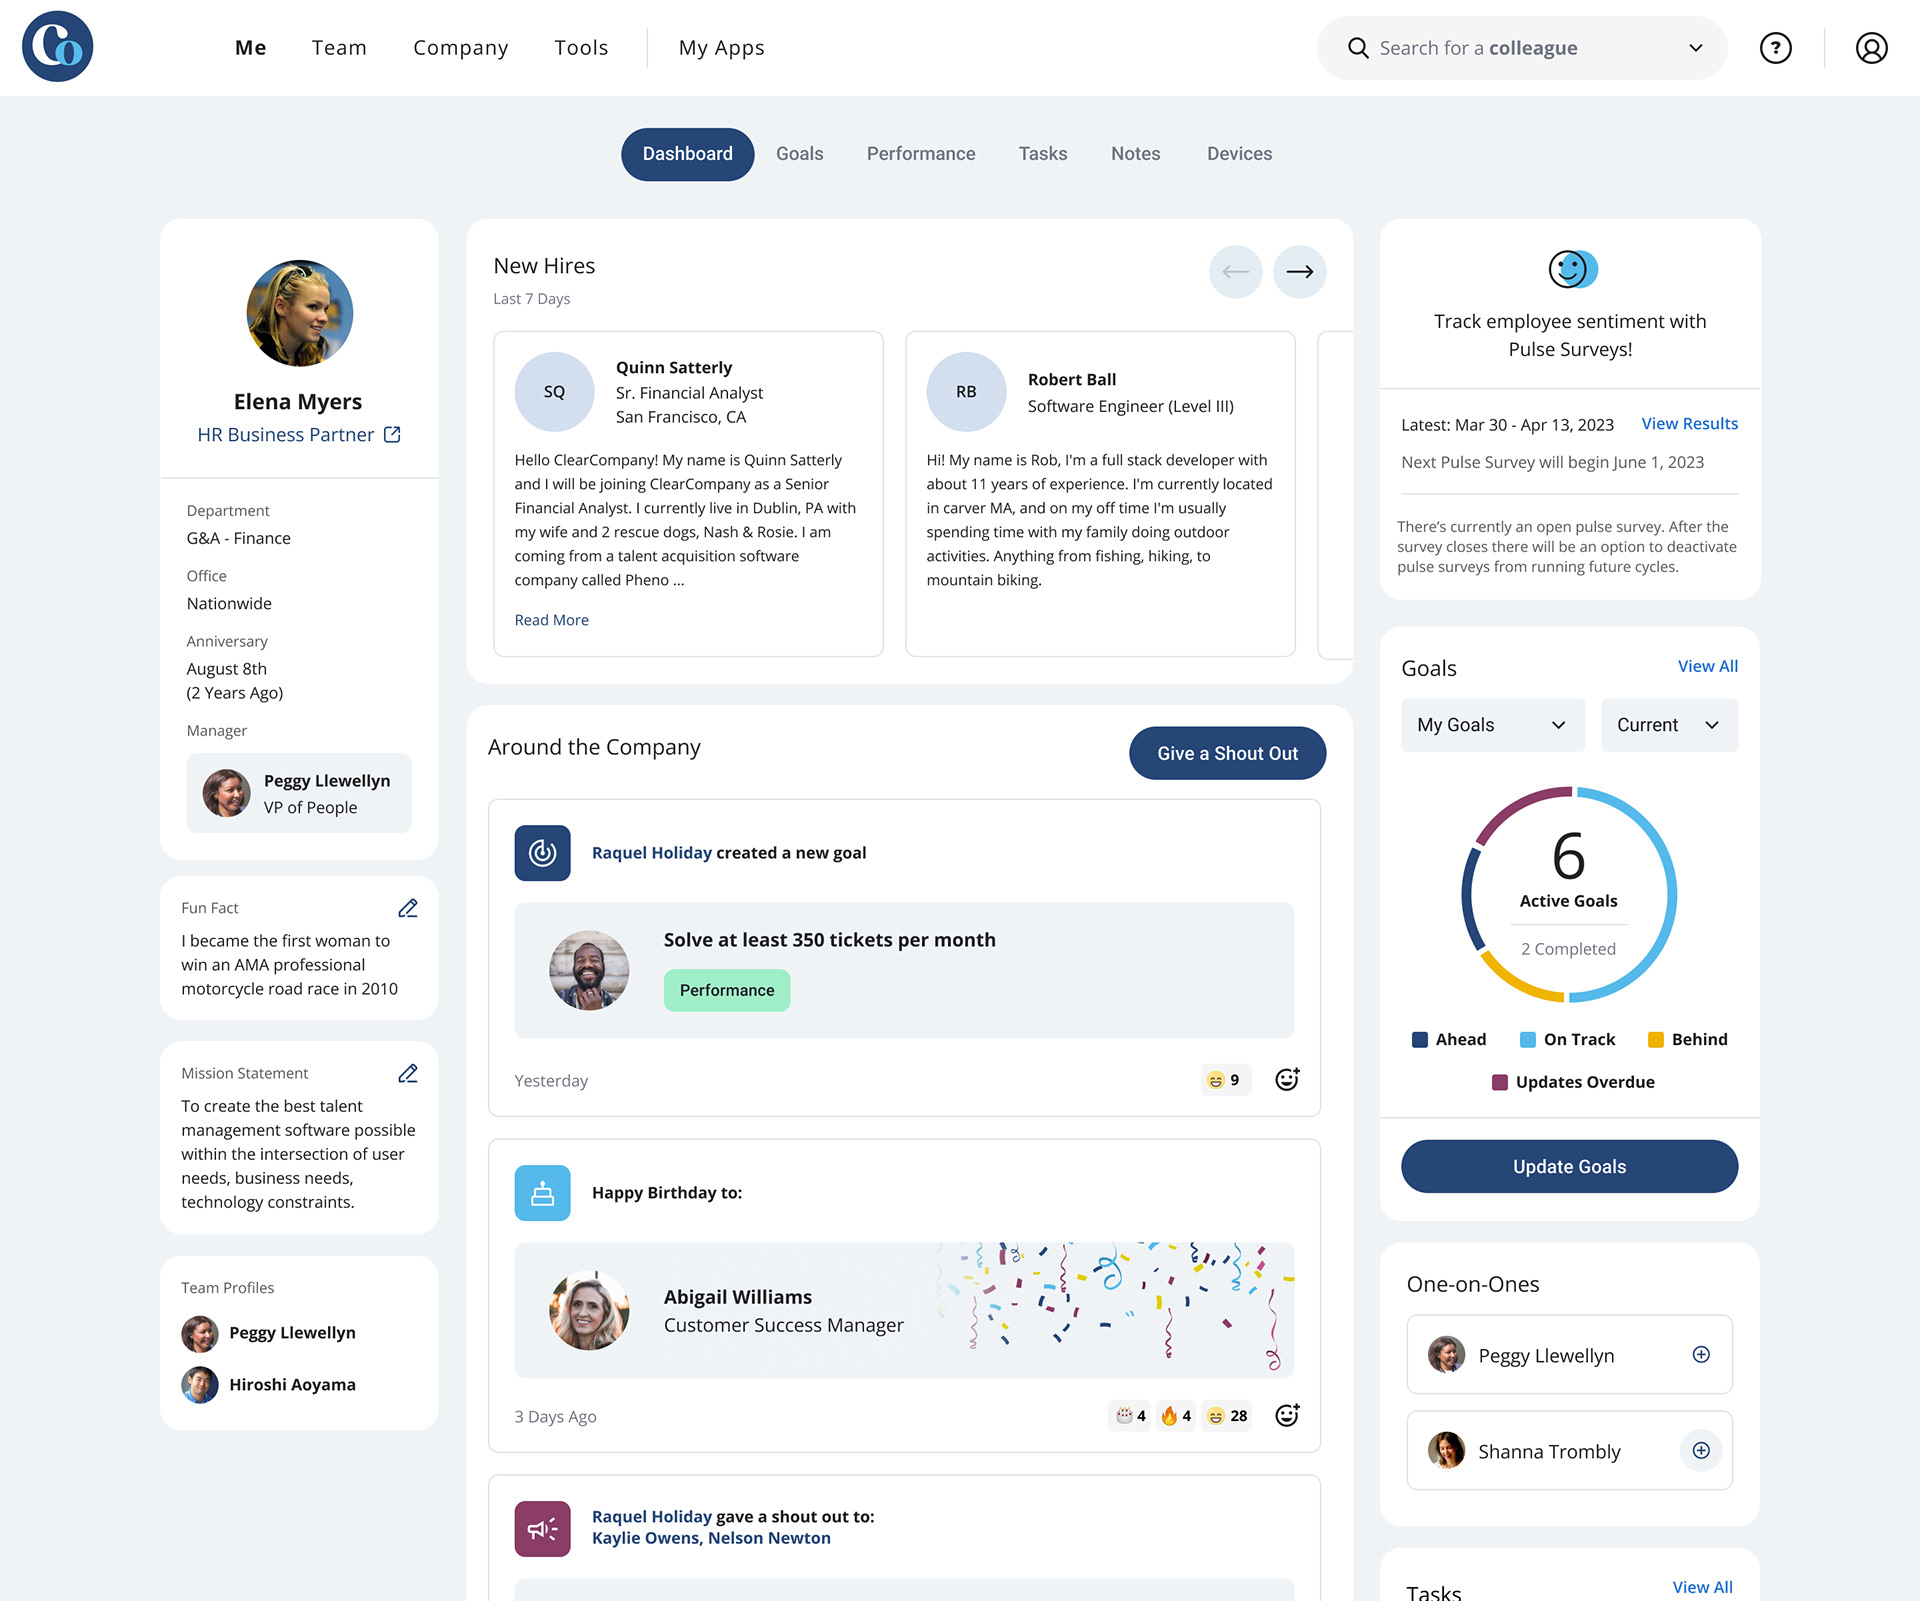Open the Current period dropdown

[1669, 725]
